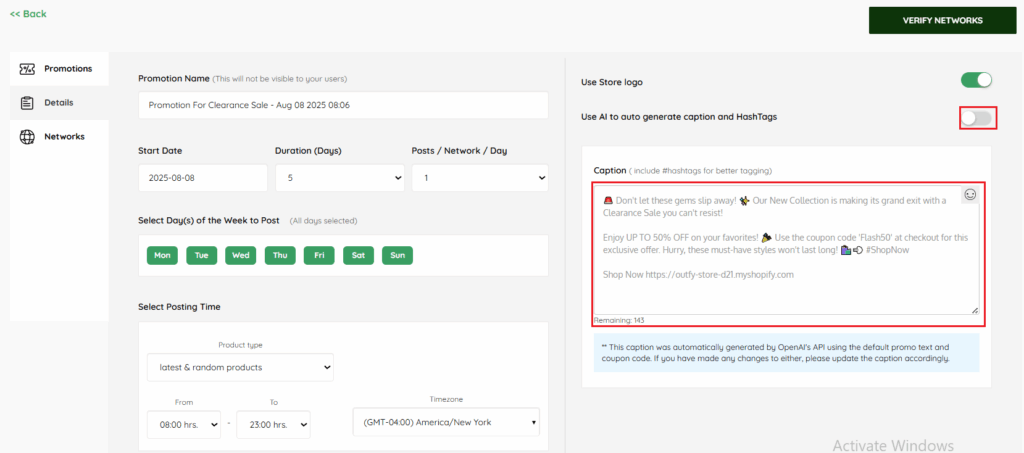The height and width of the screenshot is (453, 1024).
Task: Click the caption textarea resize handle
Action: pos(975,311)
